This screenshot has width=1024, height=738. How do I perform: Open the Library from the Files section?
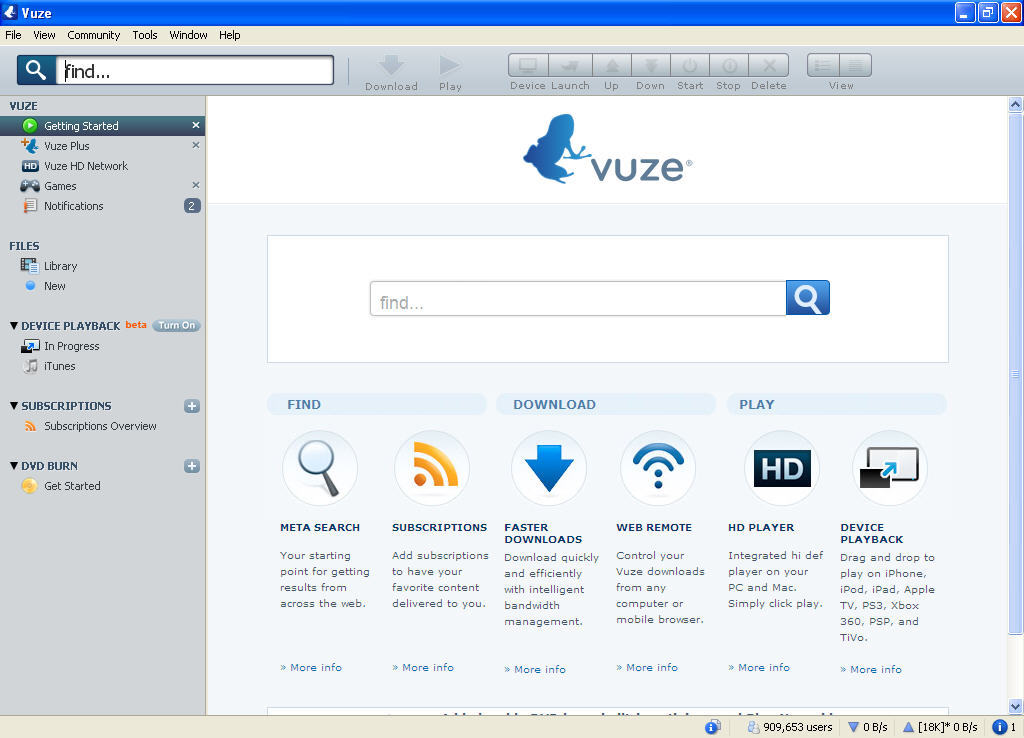(62, 266)
